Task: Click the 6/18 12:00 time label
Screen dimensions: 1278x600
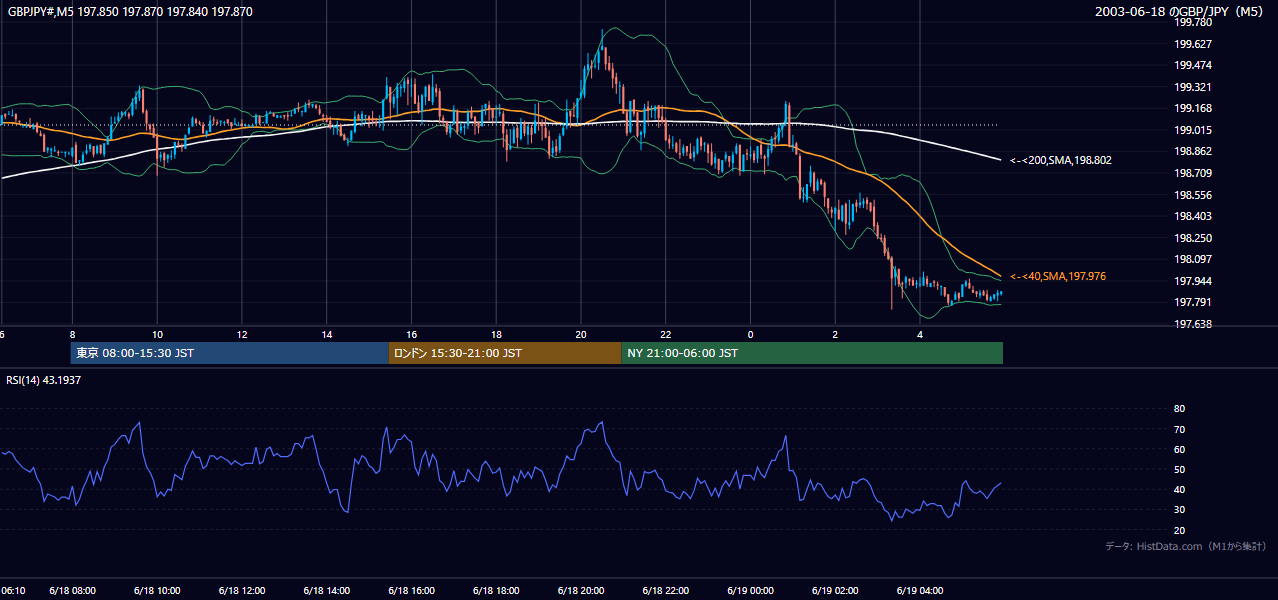Action: click(242, 591)
